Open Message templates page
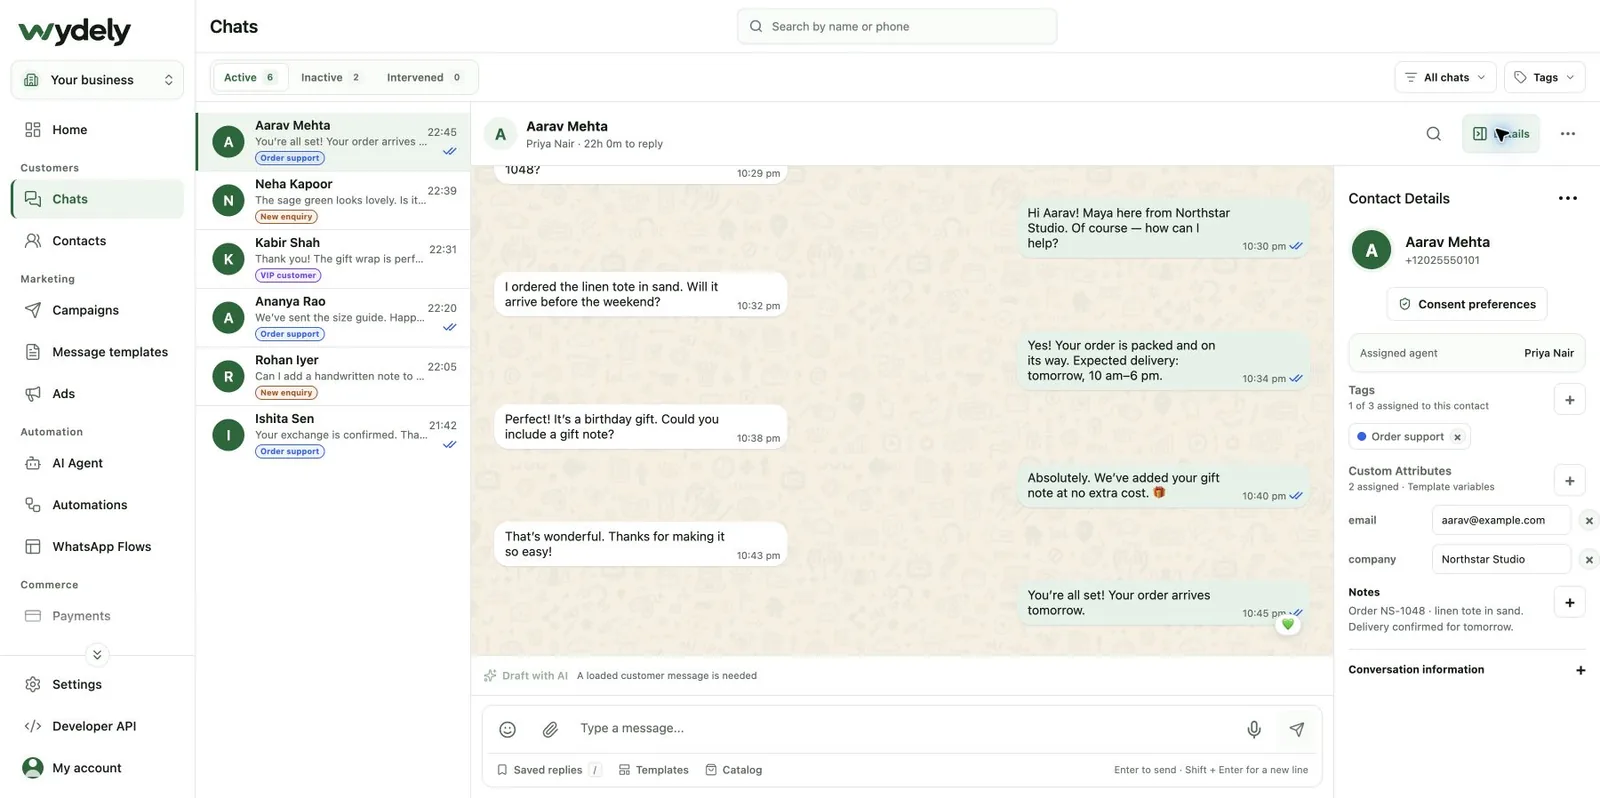This screenshot has width=1600, height=798. 97,352
